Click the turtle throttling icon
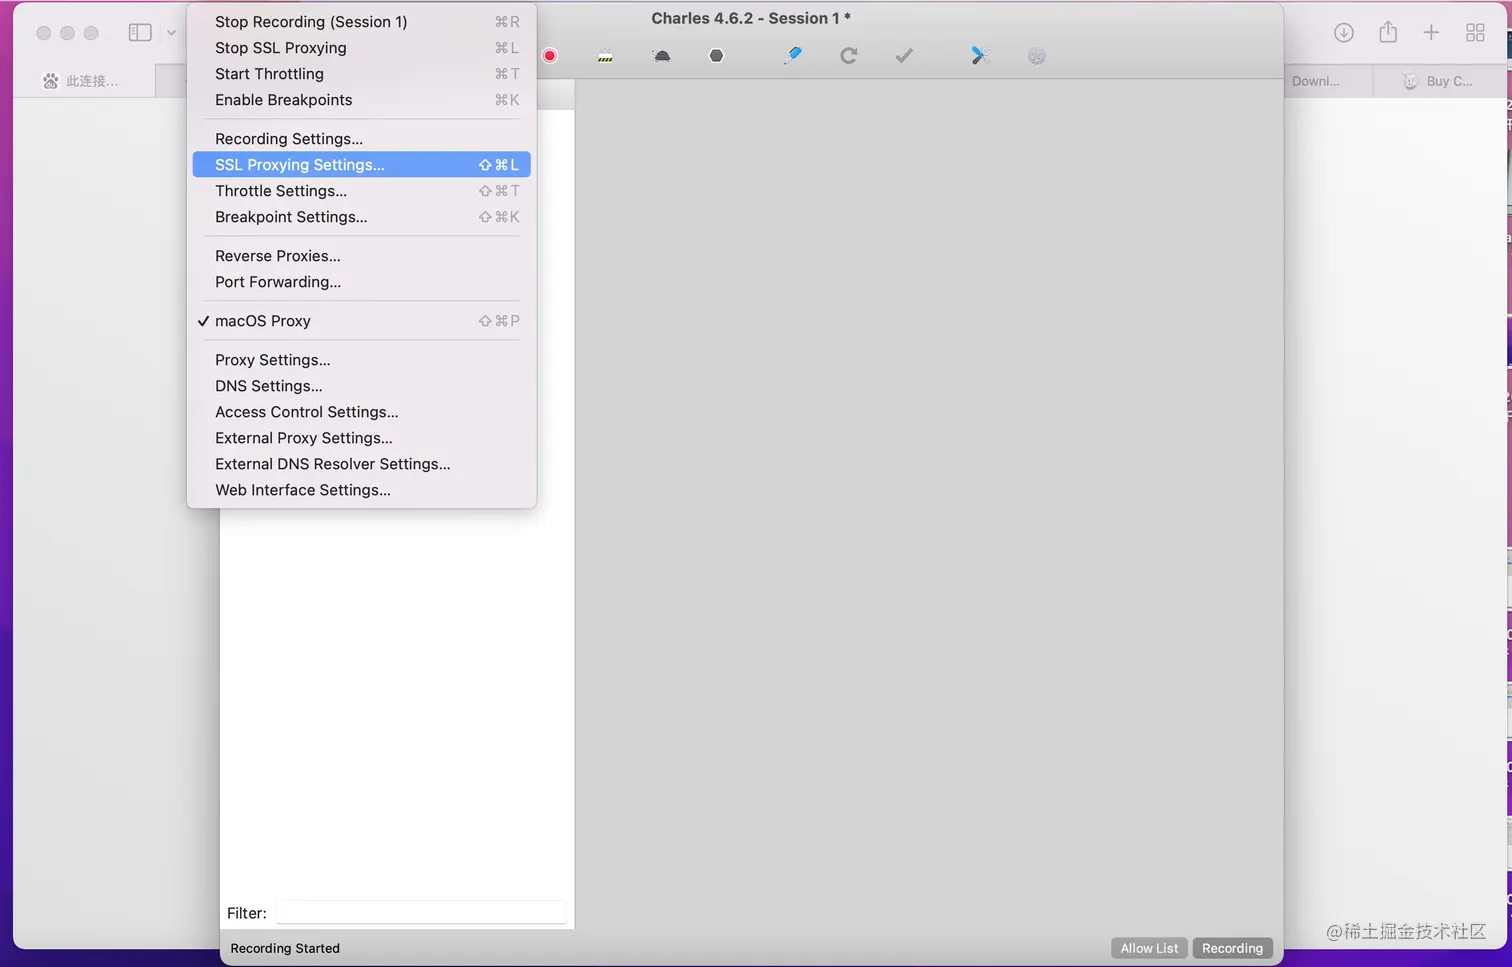 tap(661, 56)
